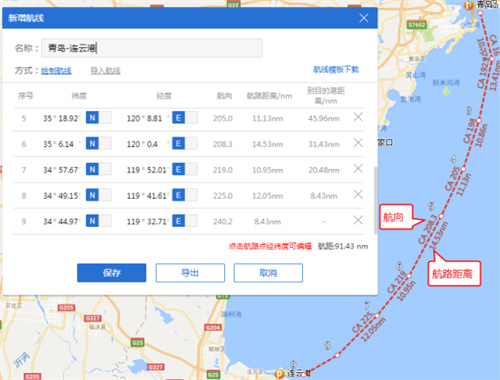Toggle E/W longitude switch in row 6
Image resolution: width=500 pixels, height=380 pixels.
[x=185, y=143]
